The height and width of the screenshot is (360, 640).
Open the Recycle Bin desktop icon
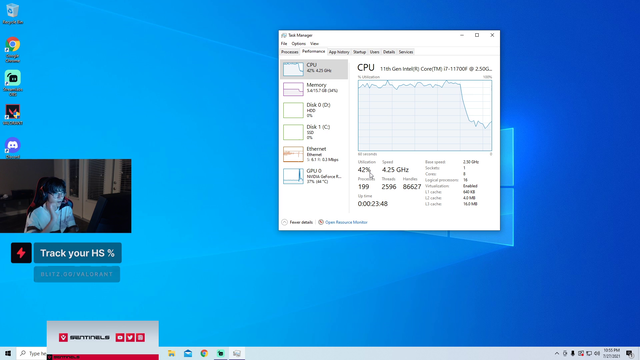coord(13,13)
